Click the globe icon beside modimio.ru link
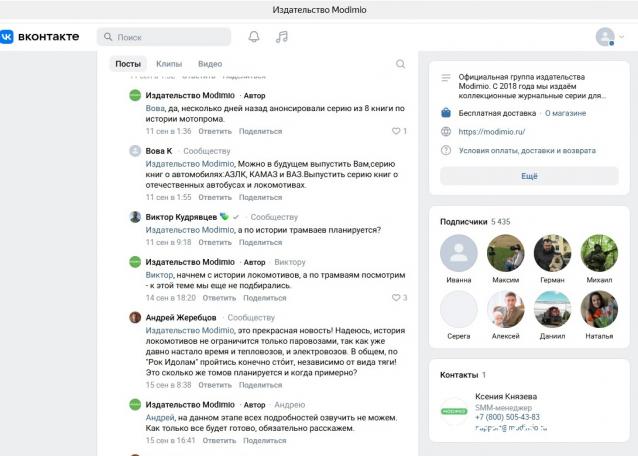The height and width of the screenshot is (456, 638). (x=446, y=131)
